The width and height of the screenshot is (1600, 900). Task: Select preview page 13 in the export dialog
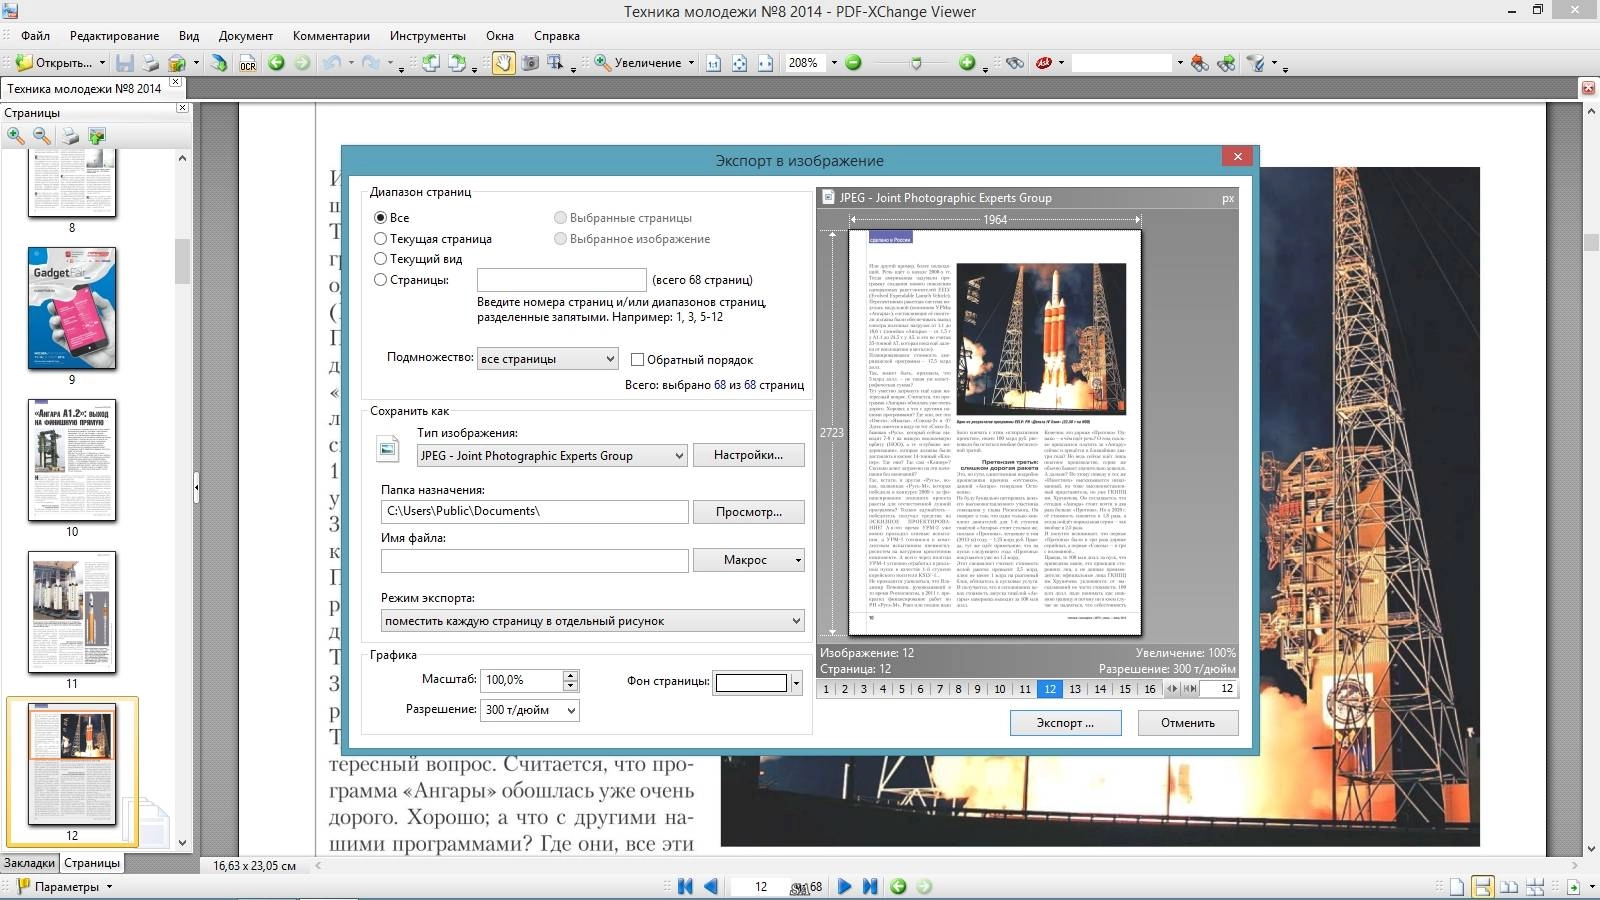coord(1075,689)
